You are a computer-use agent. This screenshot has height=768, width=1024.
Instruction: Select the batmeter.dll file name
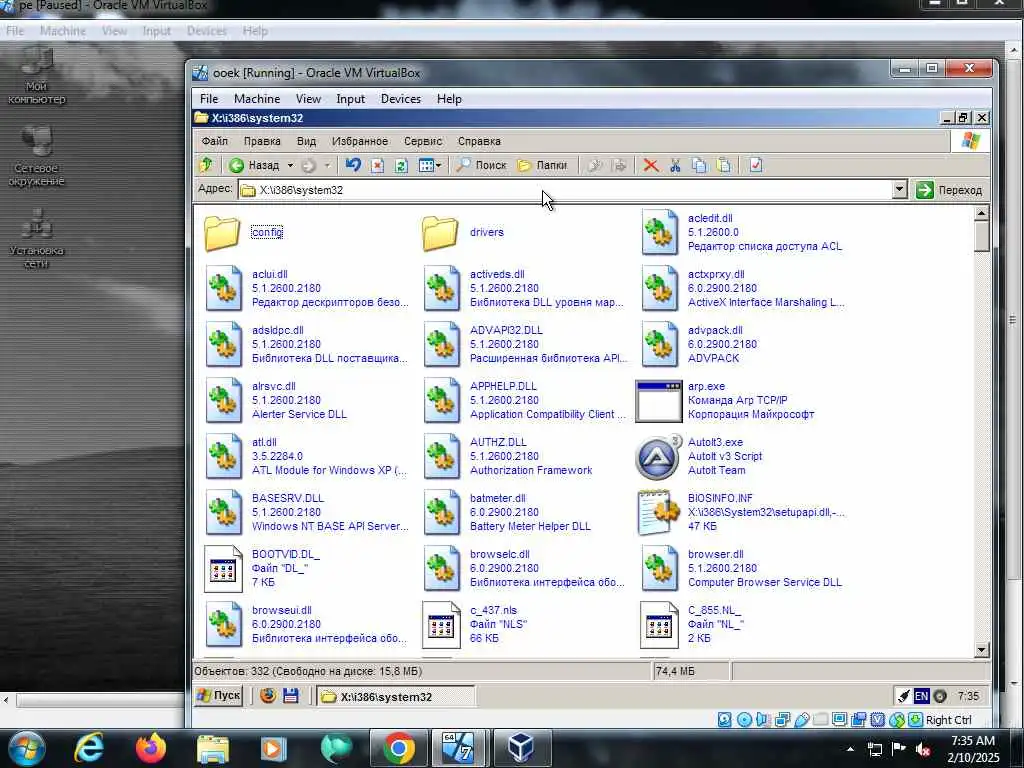[x=497, y=498]
